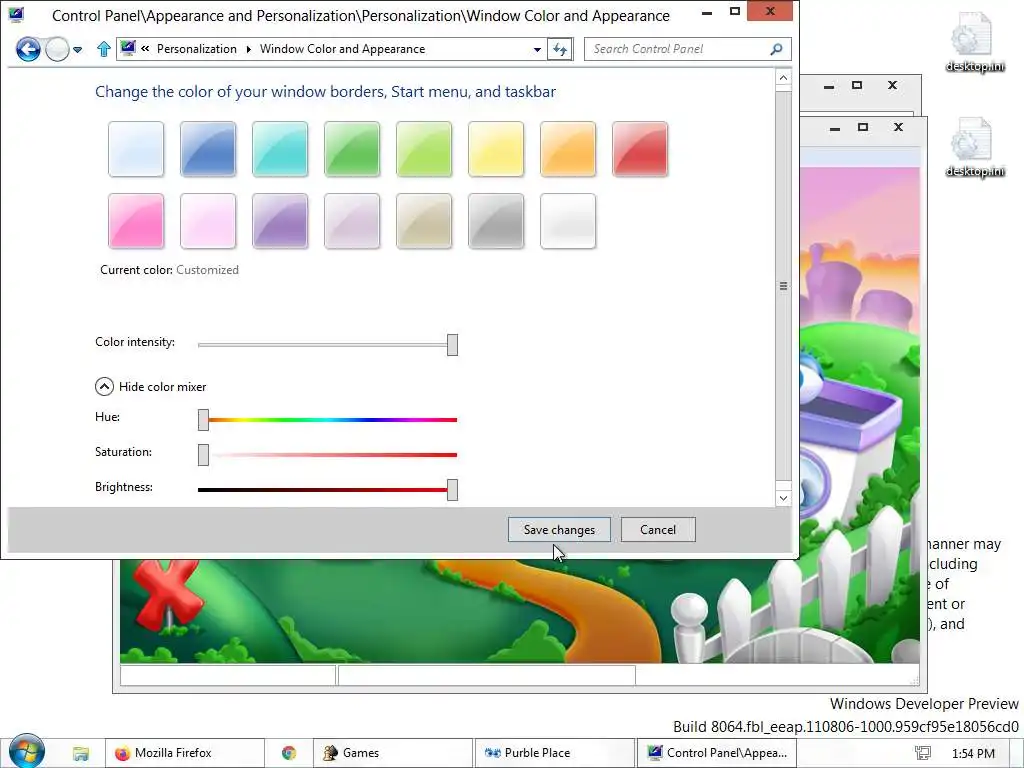Pick the tan beige color swatch
The width and height of the screenshot is (1024, 768).
tap(424, 221)
